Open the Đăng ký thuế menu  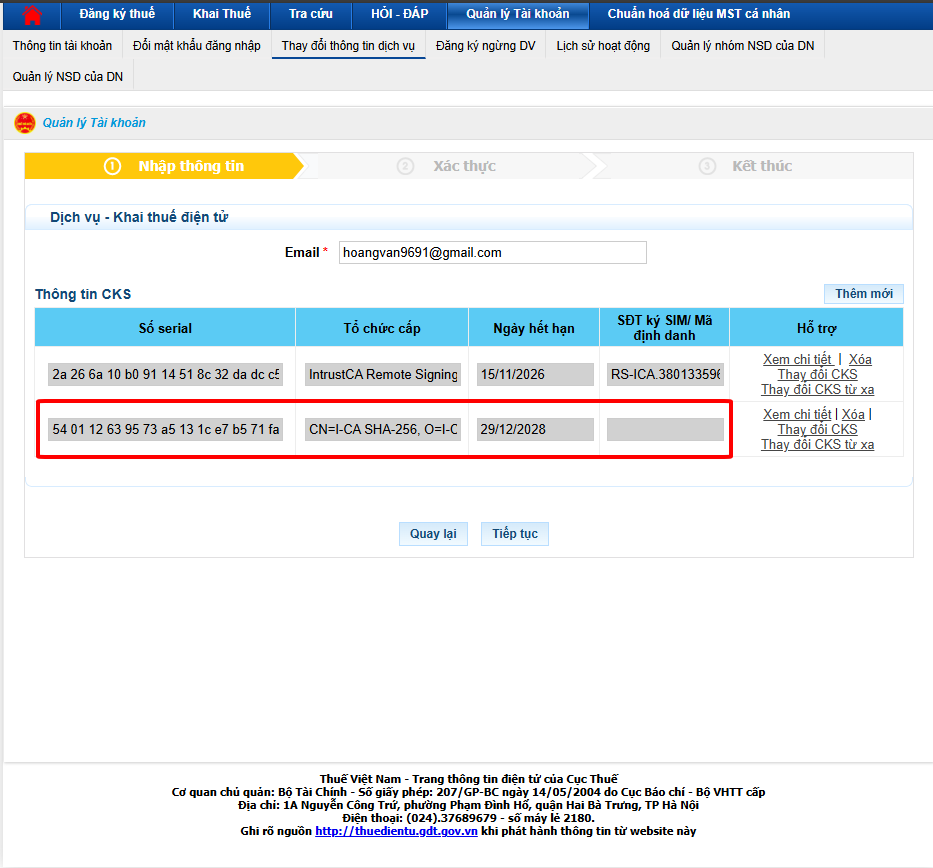coord(116,14)
